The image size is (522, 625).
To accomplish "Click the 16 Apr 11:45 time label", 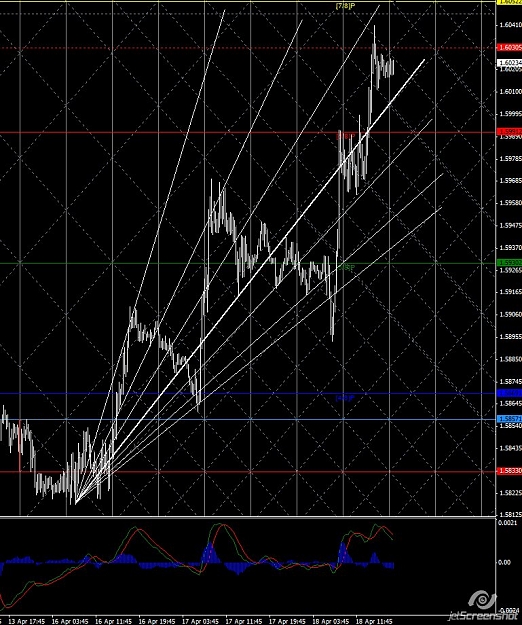I will tap(114, 621).
